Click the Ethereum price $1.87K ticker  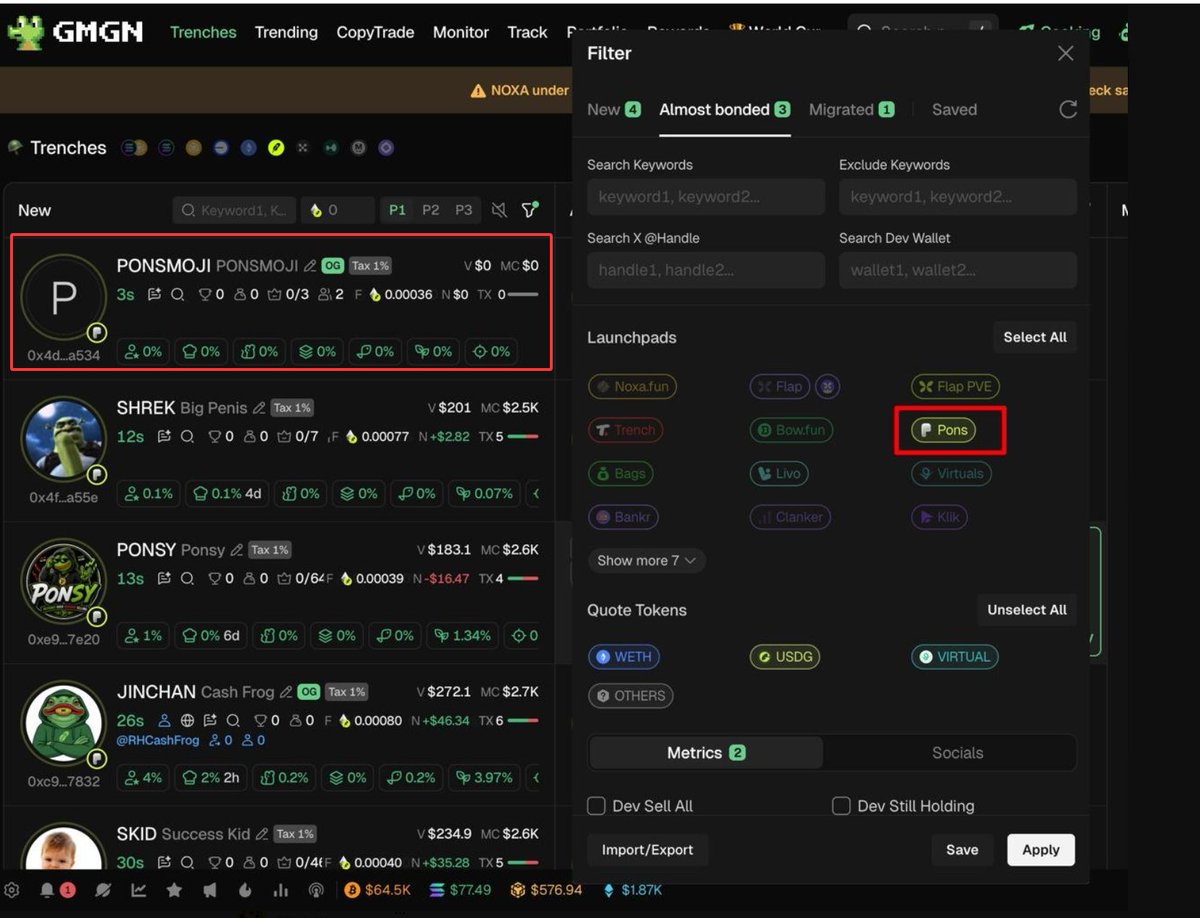[632, 890]
